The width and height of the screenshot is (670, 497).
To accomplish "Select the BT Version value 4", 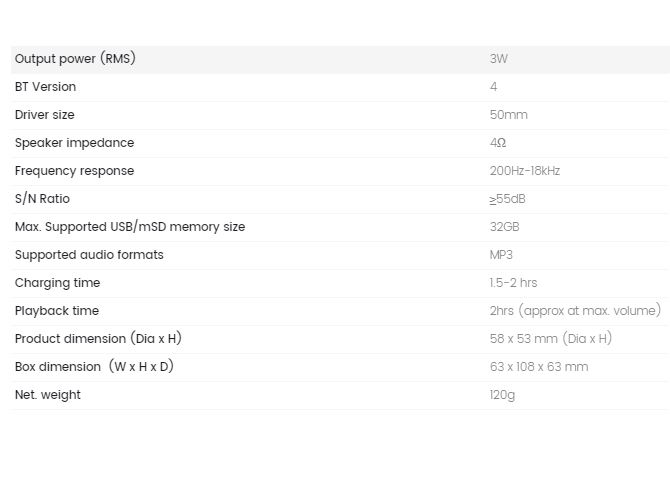I will pyautogui.click(x=494, y=87).
